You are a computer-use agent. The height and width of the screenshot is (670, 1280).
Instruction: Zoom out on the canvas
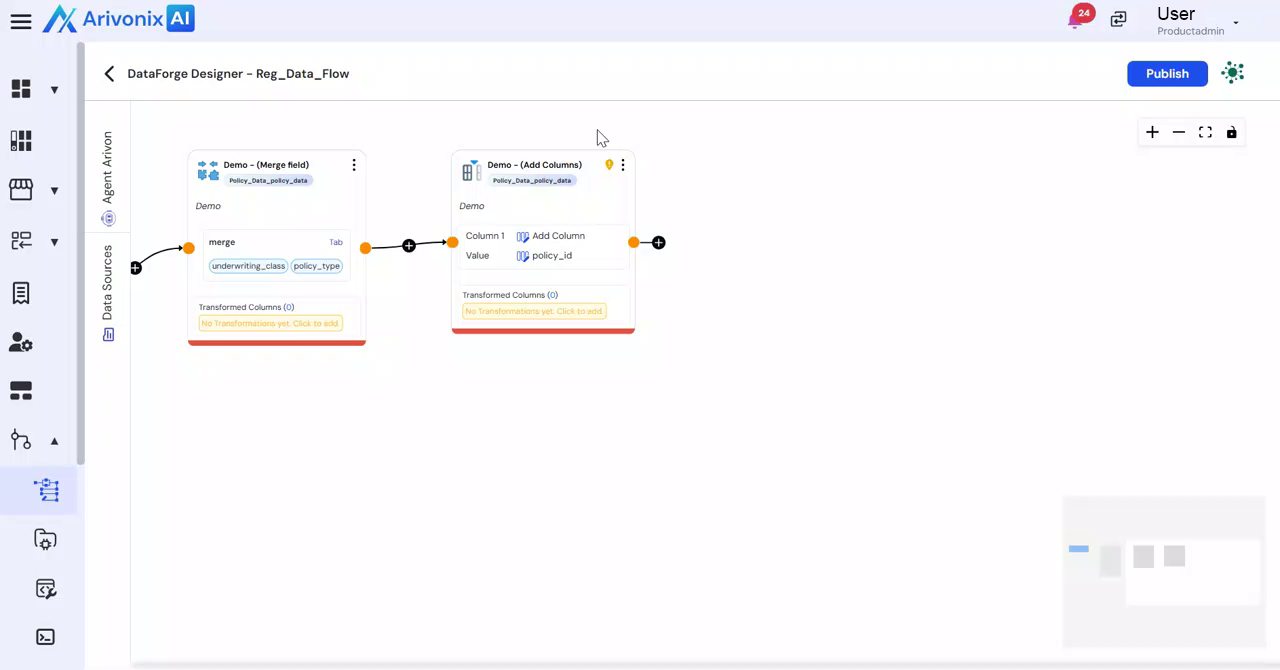pos(1179,132)
